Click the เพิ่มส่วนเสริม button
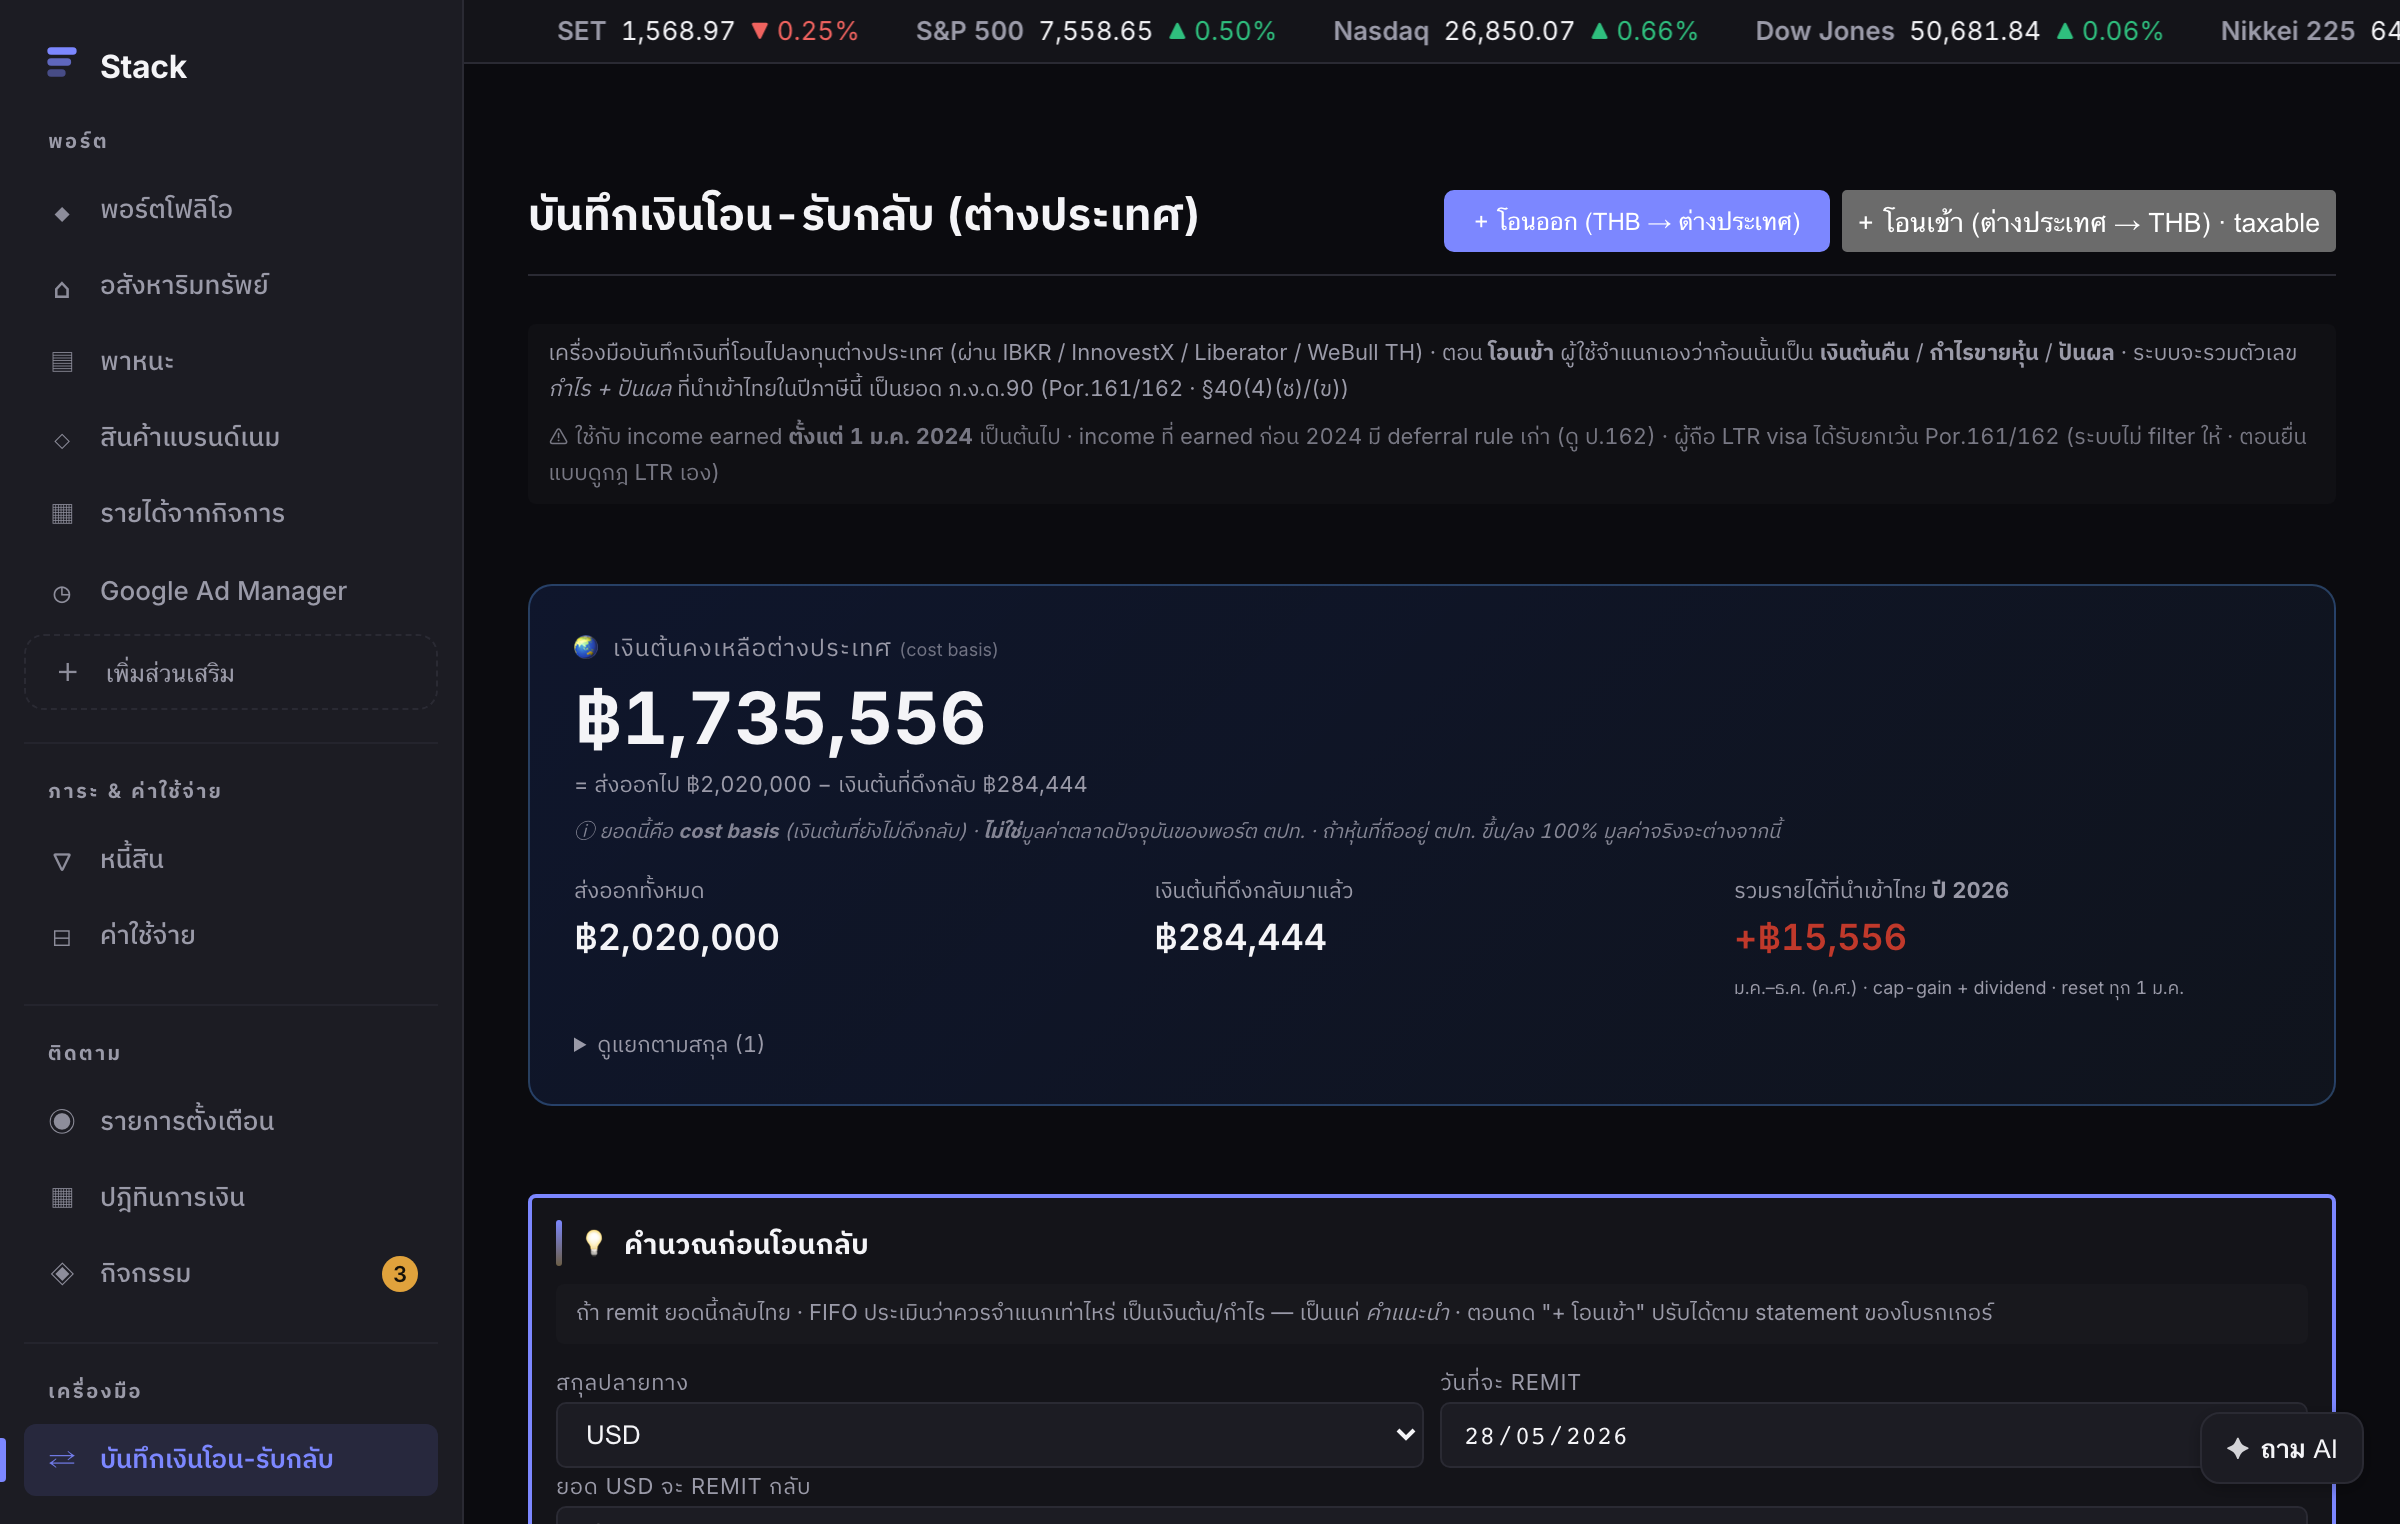Viewport: 2400px width, 1524px height. point(231,672)
